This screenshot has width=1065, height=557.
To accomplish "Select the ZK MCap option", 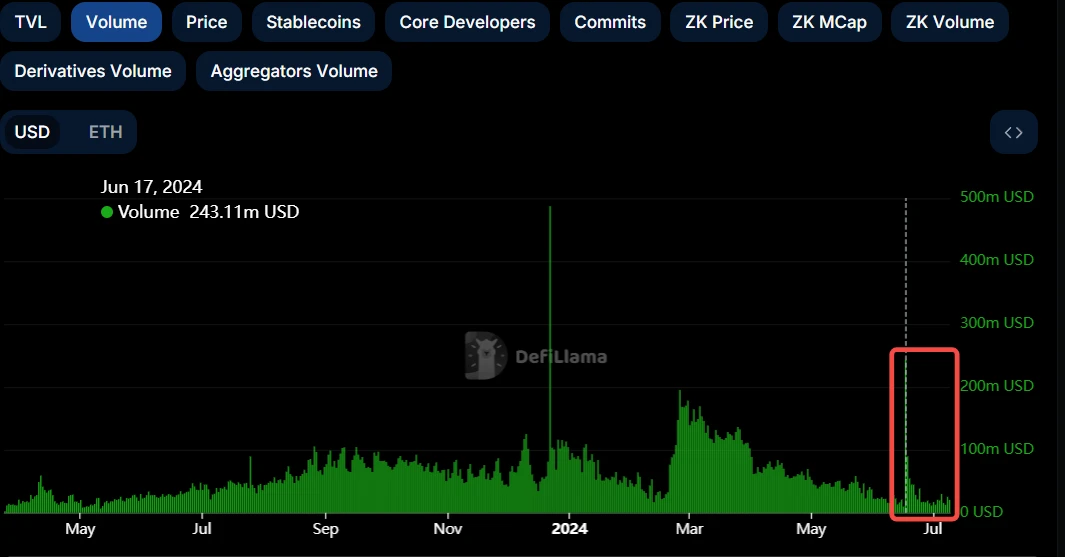I will pyautogui.click(x=829, y=22).
